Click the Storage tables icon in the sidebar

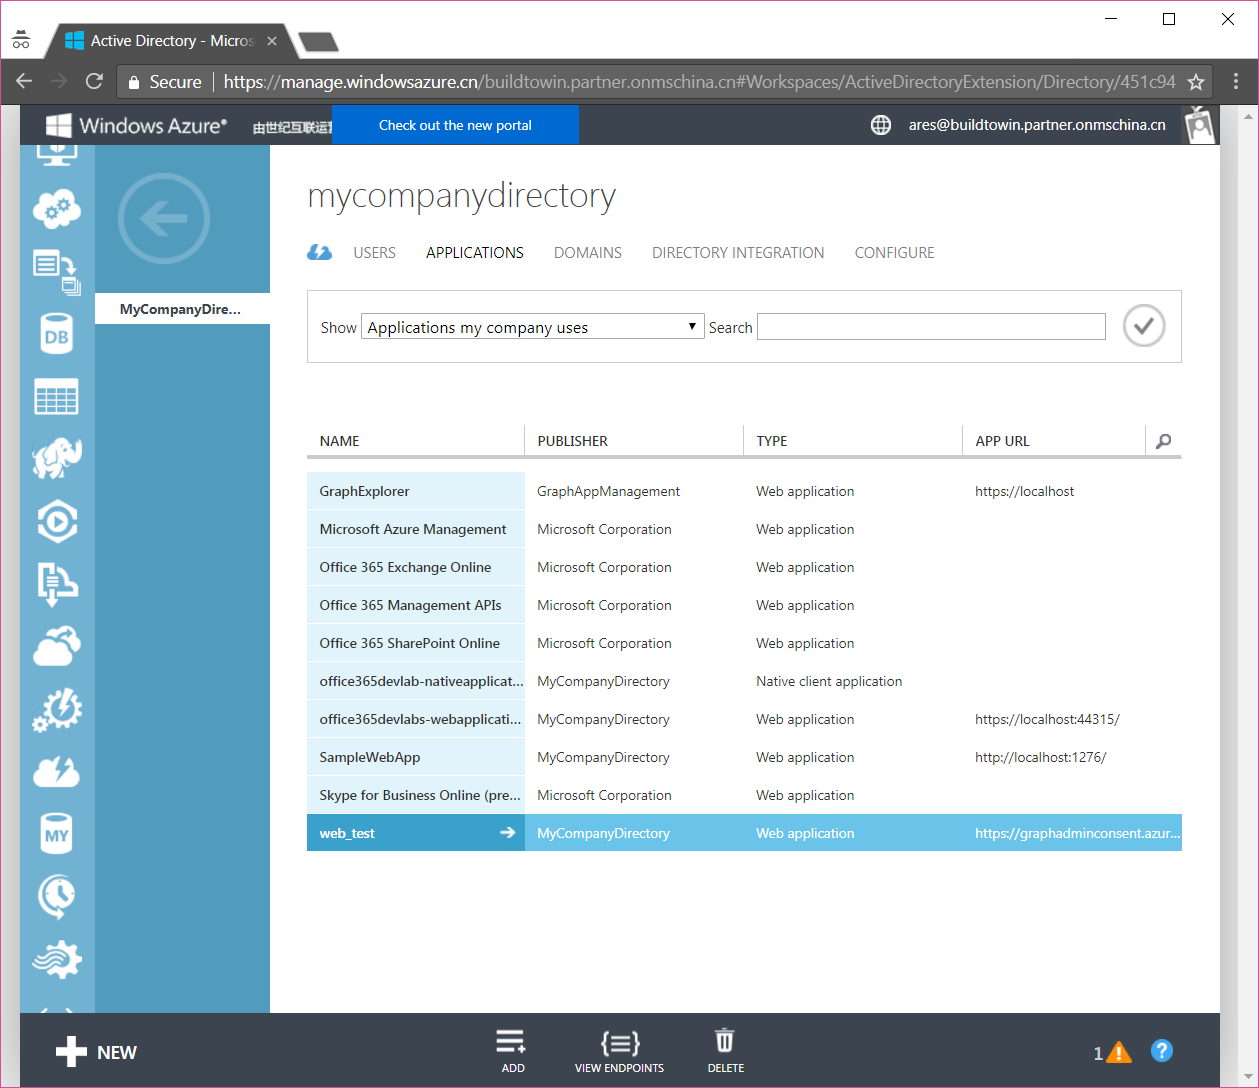pyautogui.click(x=57, y=396)
